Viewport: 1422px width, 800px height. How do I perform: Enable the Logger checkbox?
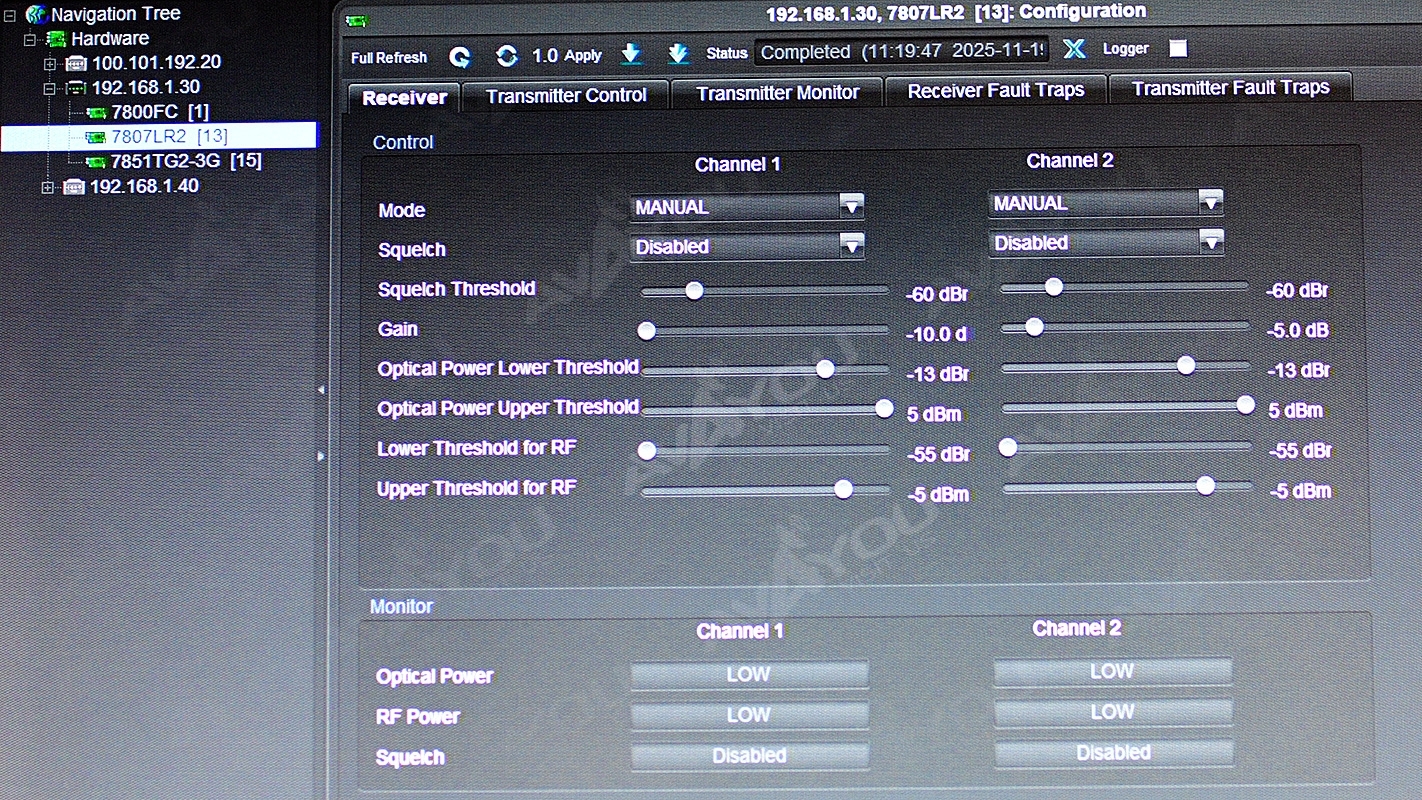coord(1178,48)
